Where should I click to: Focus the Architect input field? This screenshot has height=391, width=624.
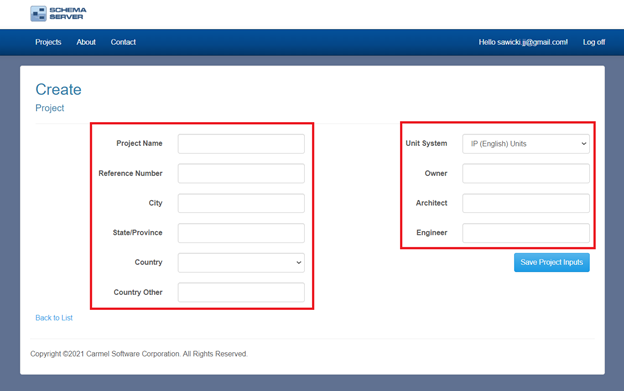pyautogui.click(x=526, y=203)
